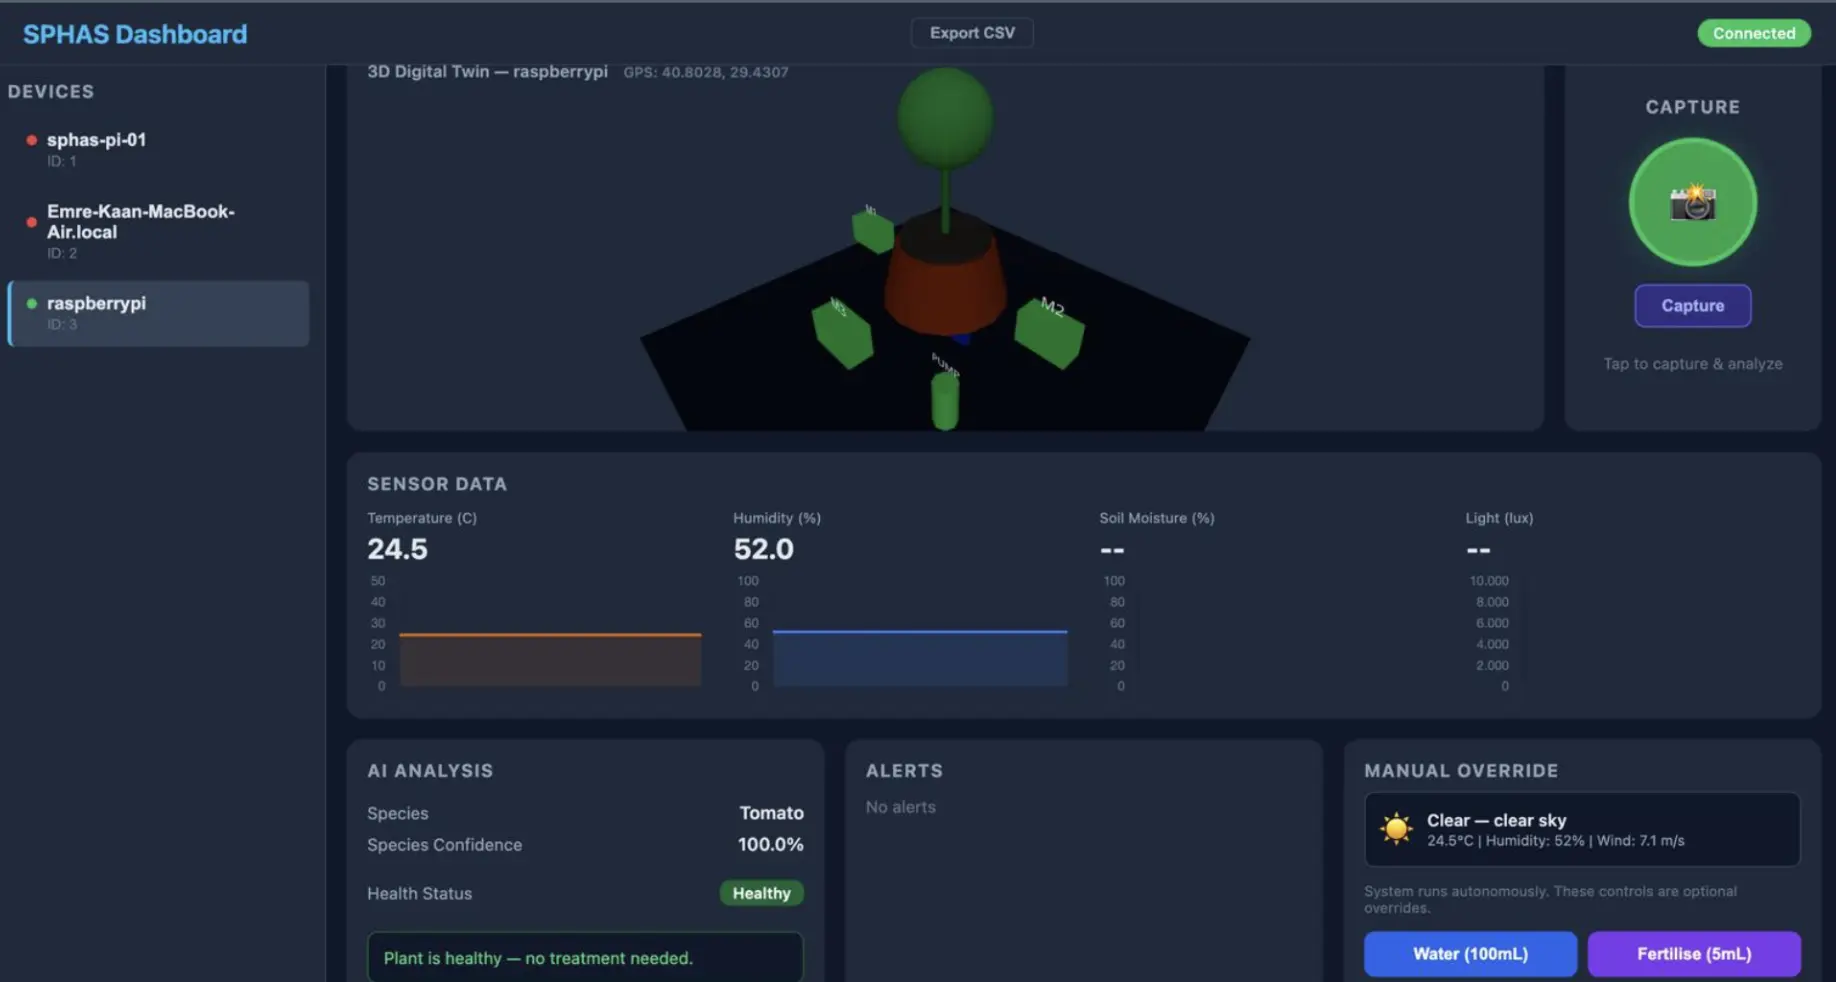Viewport: 1836px width, 982px height.
Task: Click the Health Status label
Action: [x=419, y=893]
